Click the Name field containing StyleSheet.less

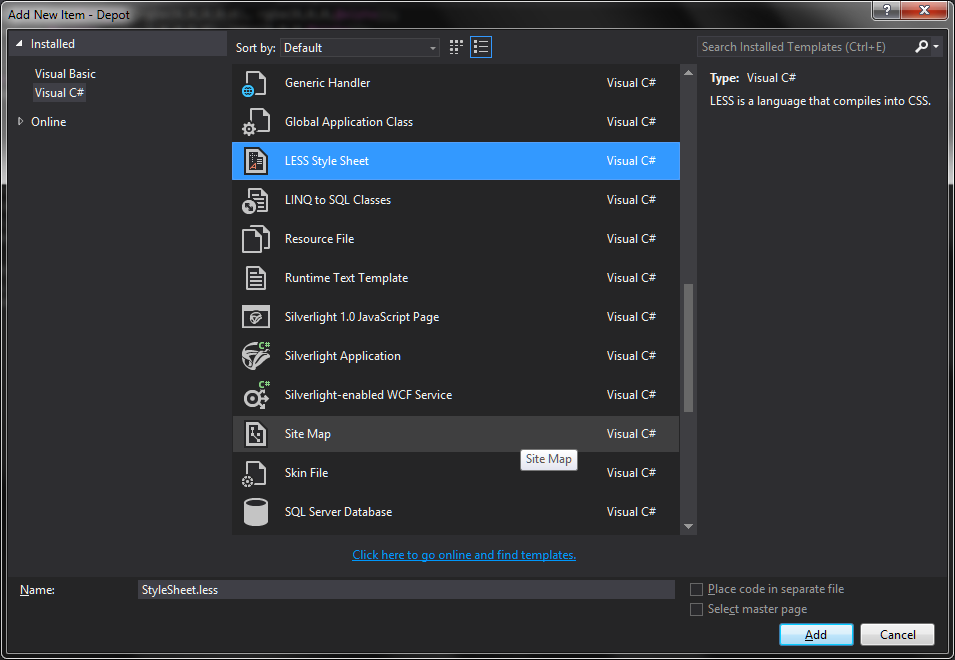(406, 590)
